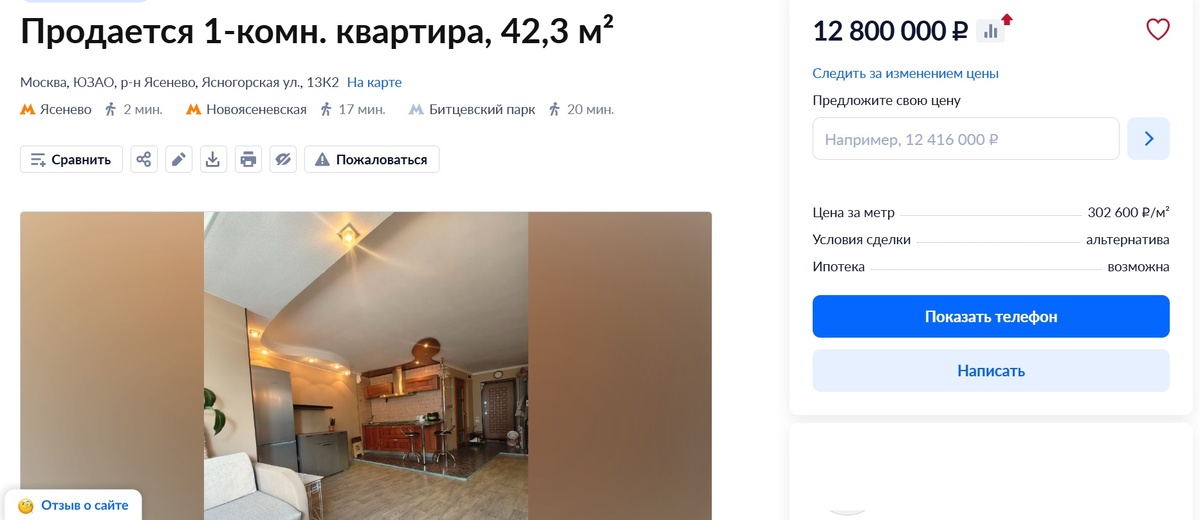Open price history chart icon
Viewport: 1200px width, 520px height.
click(991, 31)
